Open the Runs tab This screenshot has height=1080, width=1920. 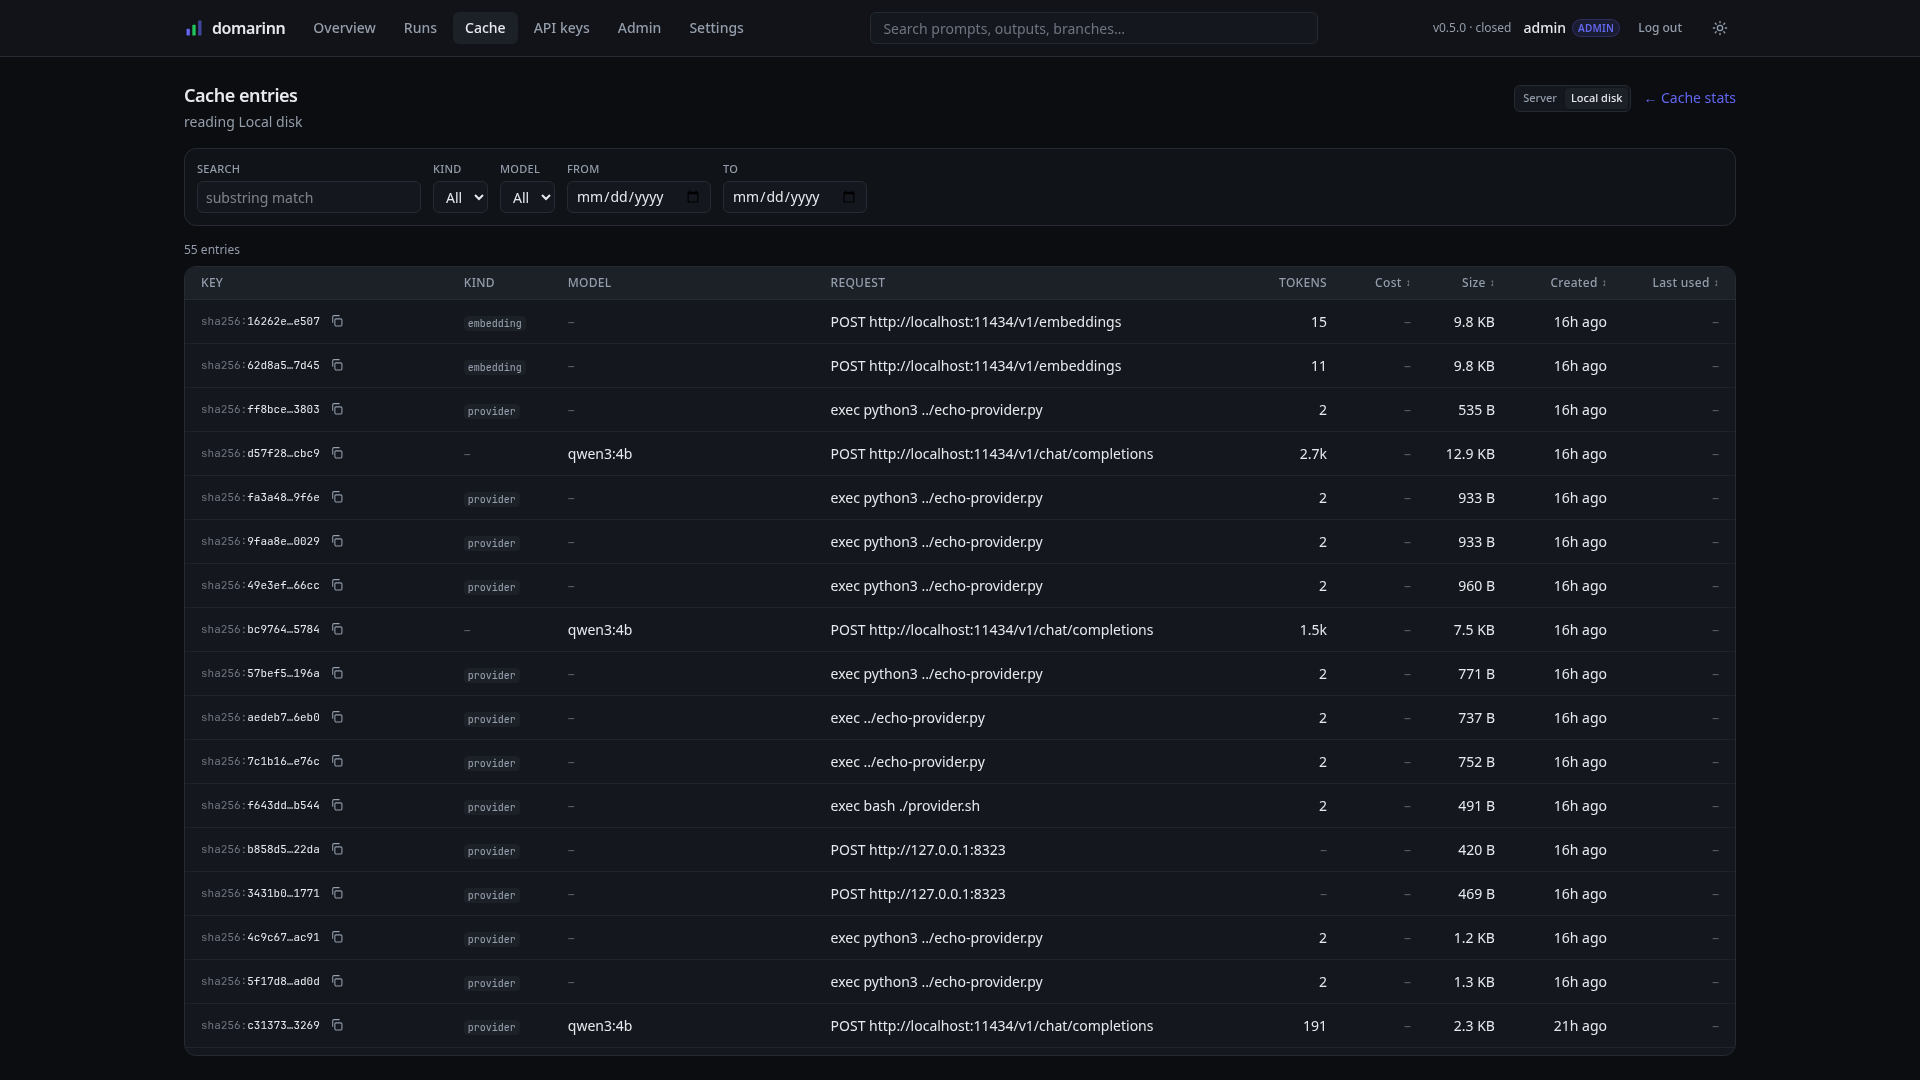[x=420, y=28]
